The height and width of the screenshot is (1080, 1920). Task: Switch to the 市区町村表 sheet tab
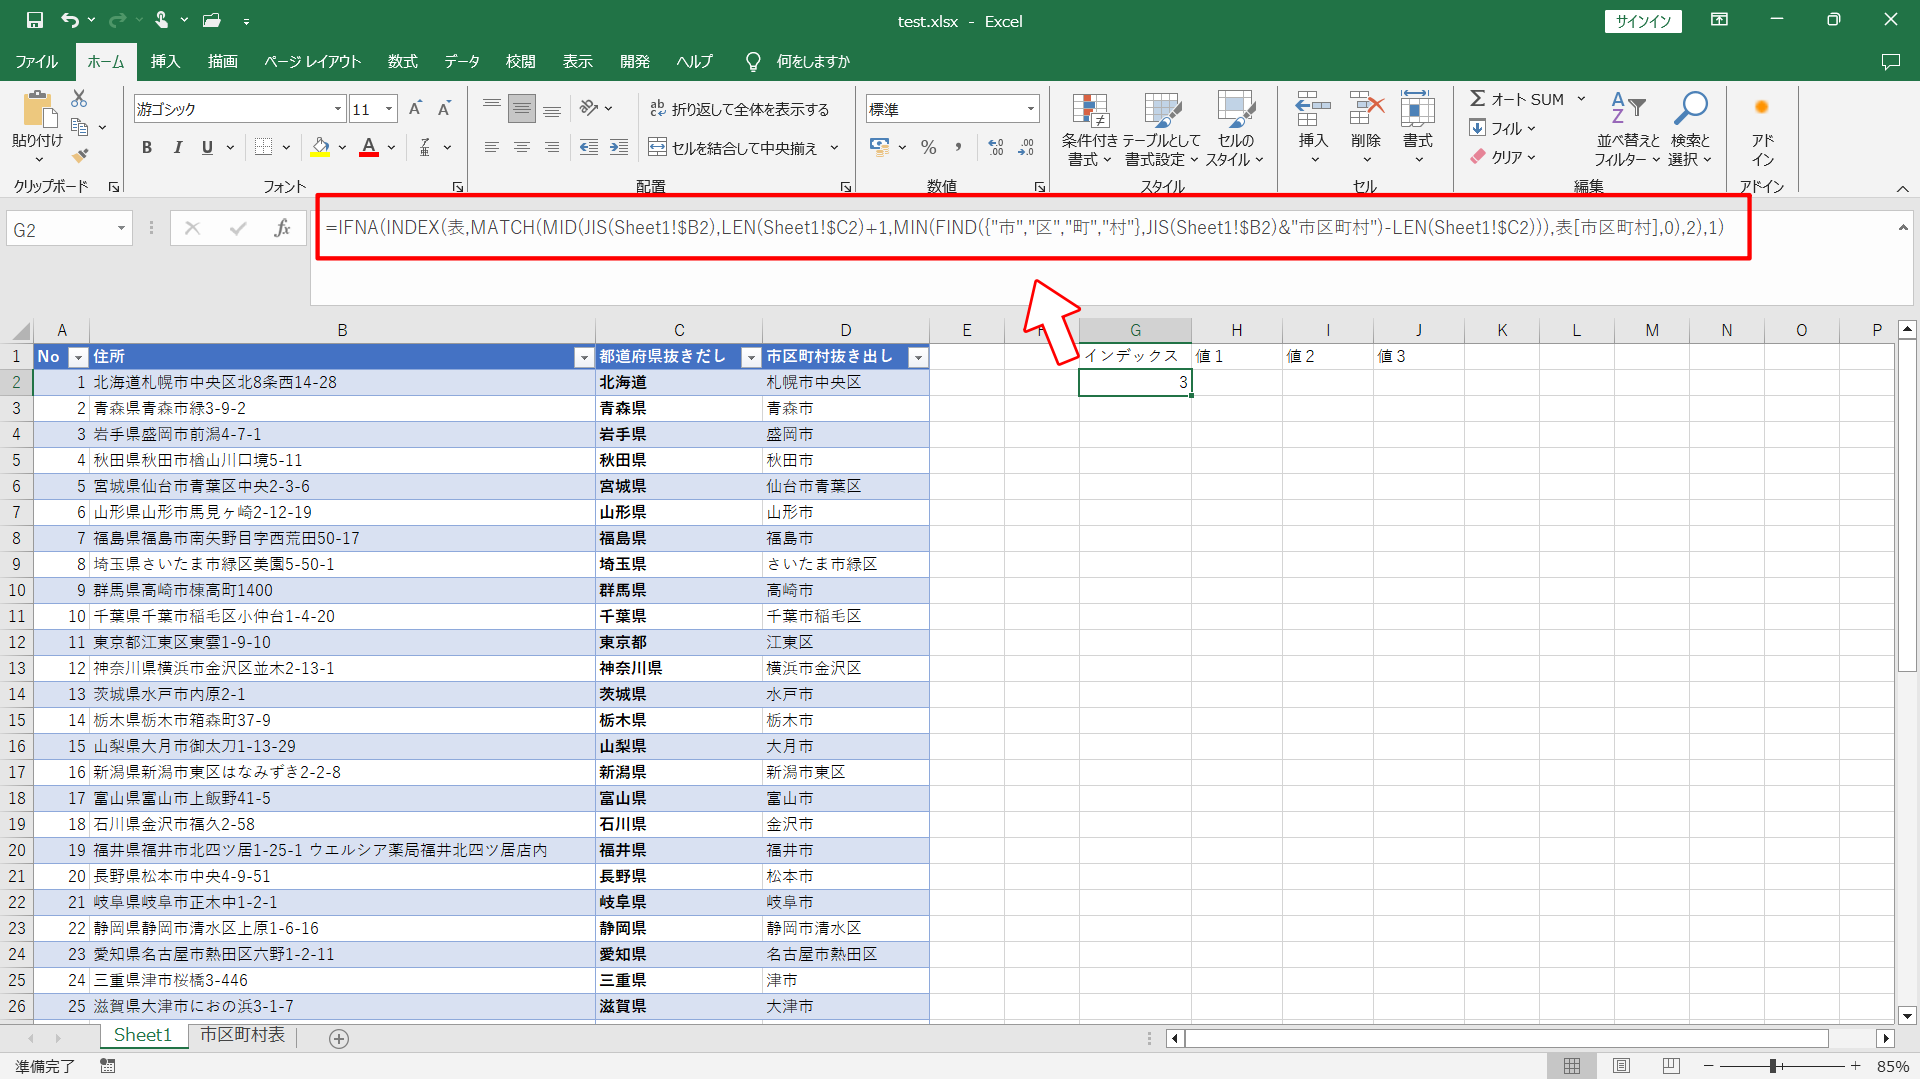click(x=242, y=1035)
